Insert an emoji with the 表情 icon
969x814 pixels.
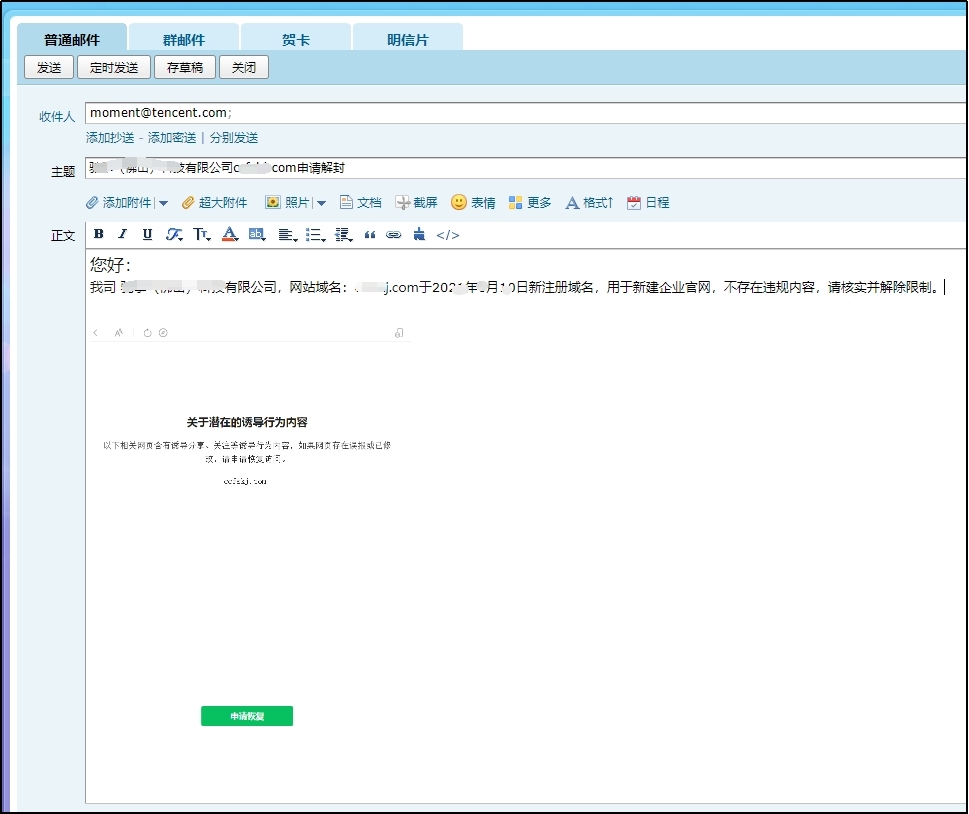(472, 202)
